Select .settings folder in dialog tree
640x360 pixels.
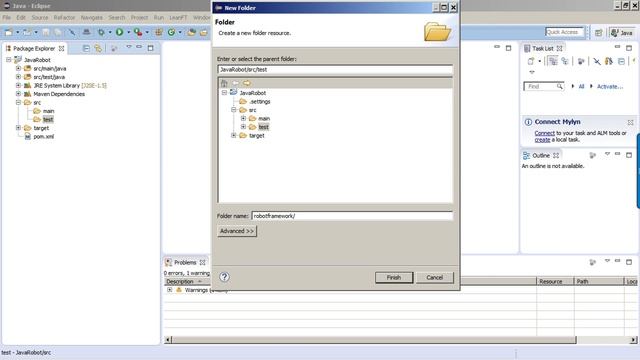click(260, 101)
